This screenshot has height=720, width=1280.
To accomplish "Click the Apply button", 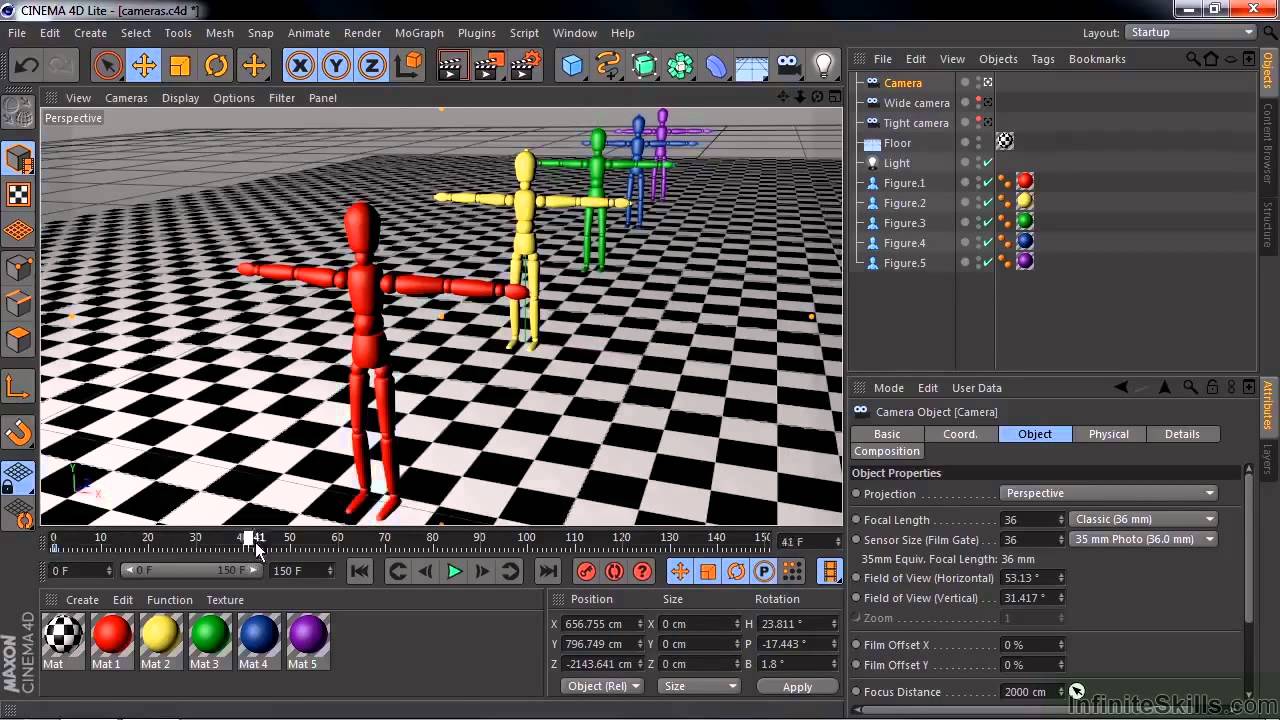I will [x=797, y=686].
